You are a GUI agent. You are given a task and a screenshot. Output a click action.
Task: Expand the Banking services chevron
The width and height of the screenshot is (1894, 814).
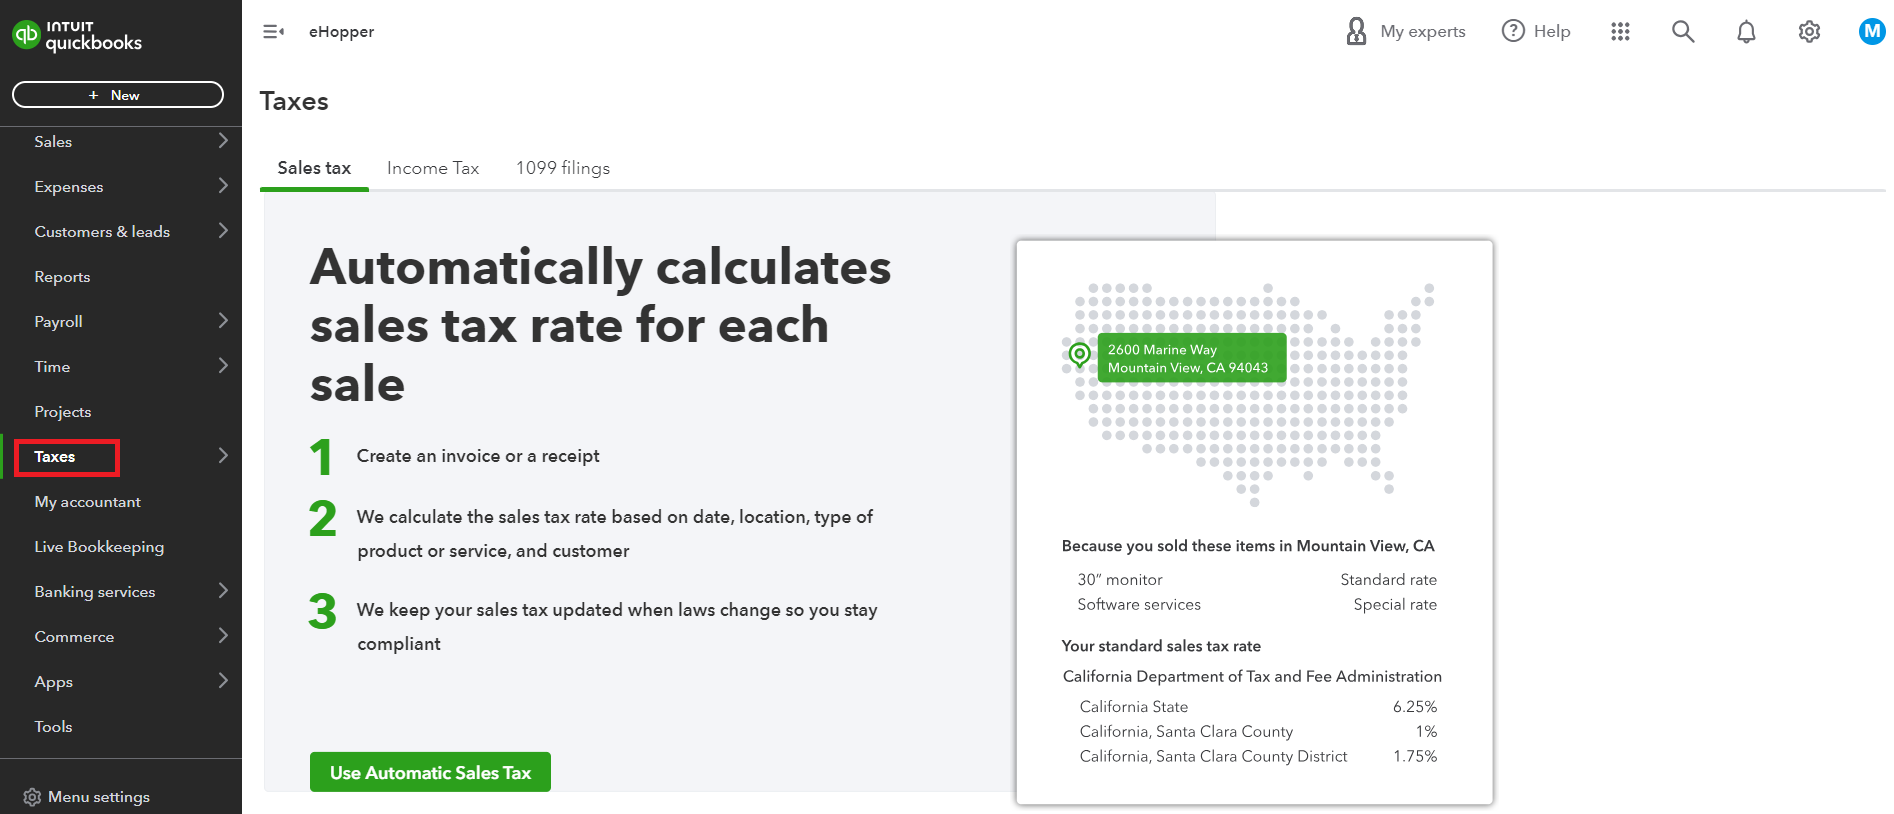(223, 591)
